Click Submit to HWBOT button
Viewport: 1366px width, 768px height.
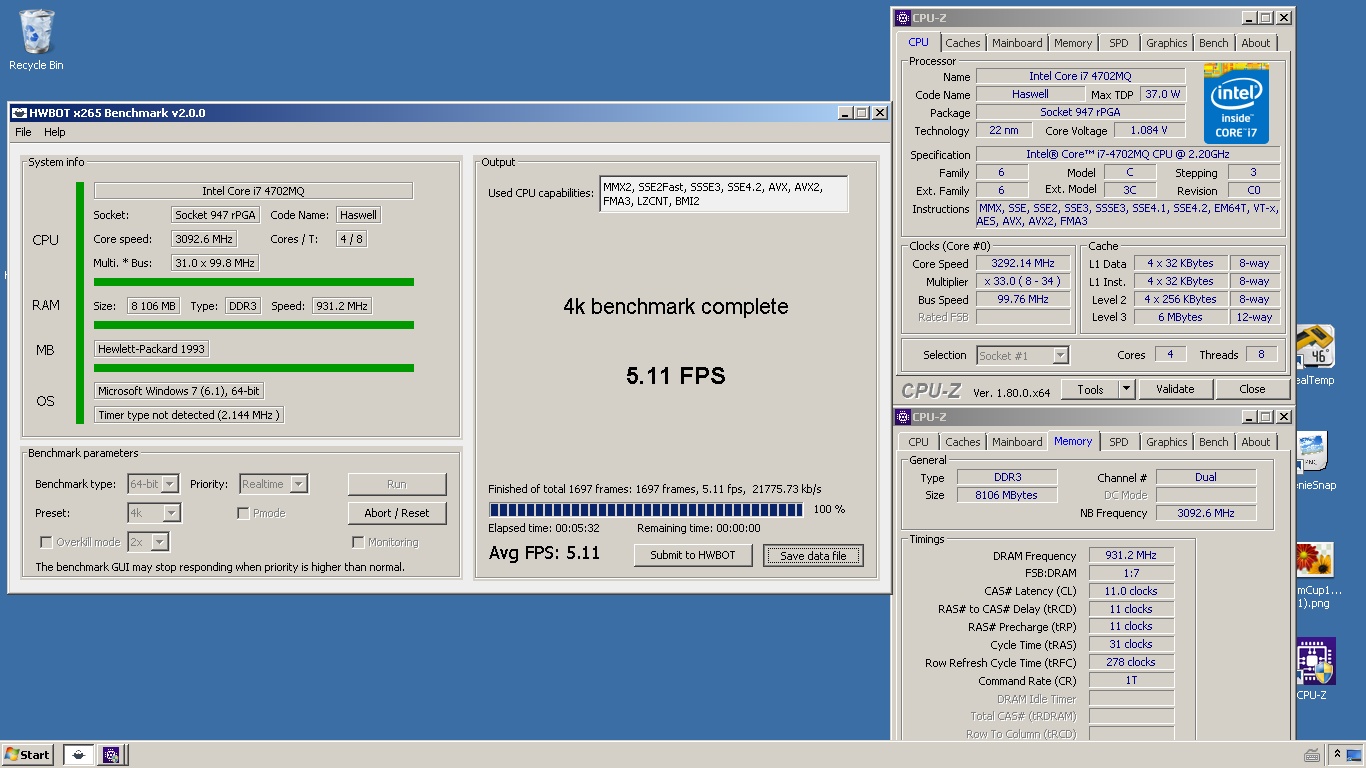coord(693,555)
